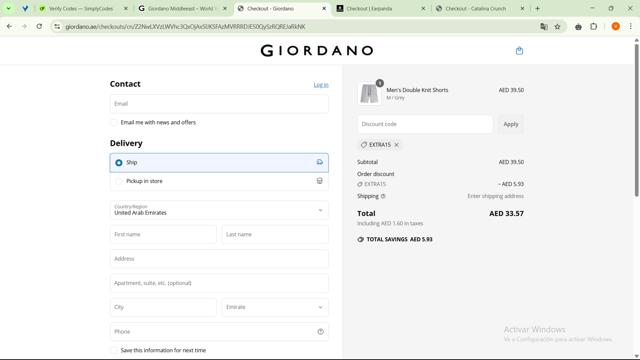Open the Chrome three-dot menu
The image size is (640, 360).
631,27
